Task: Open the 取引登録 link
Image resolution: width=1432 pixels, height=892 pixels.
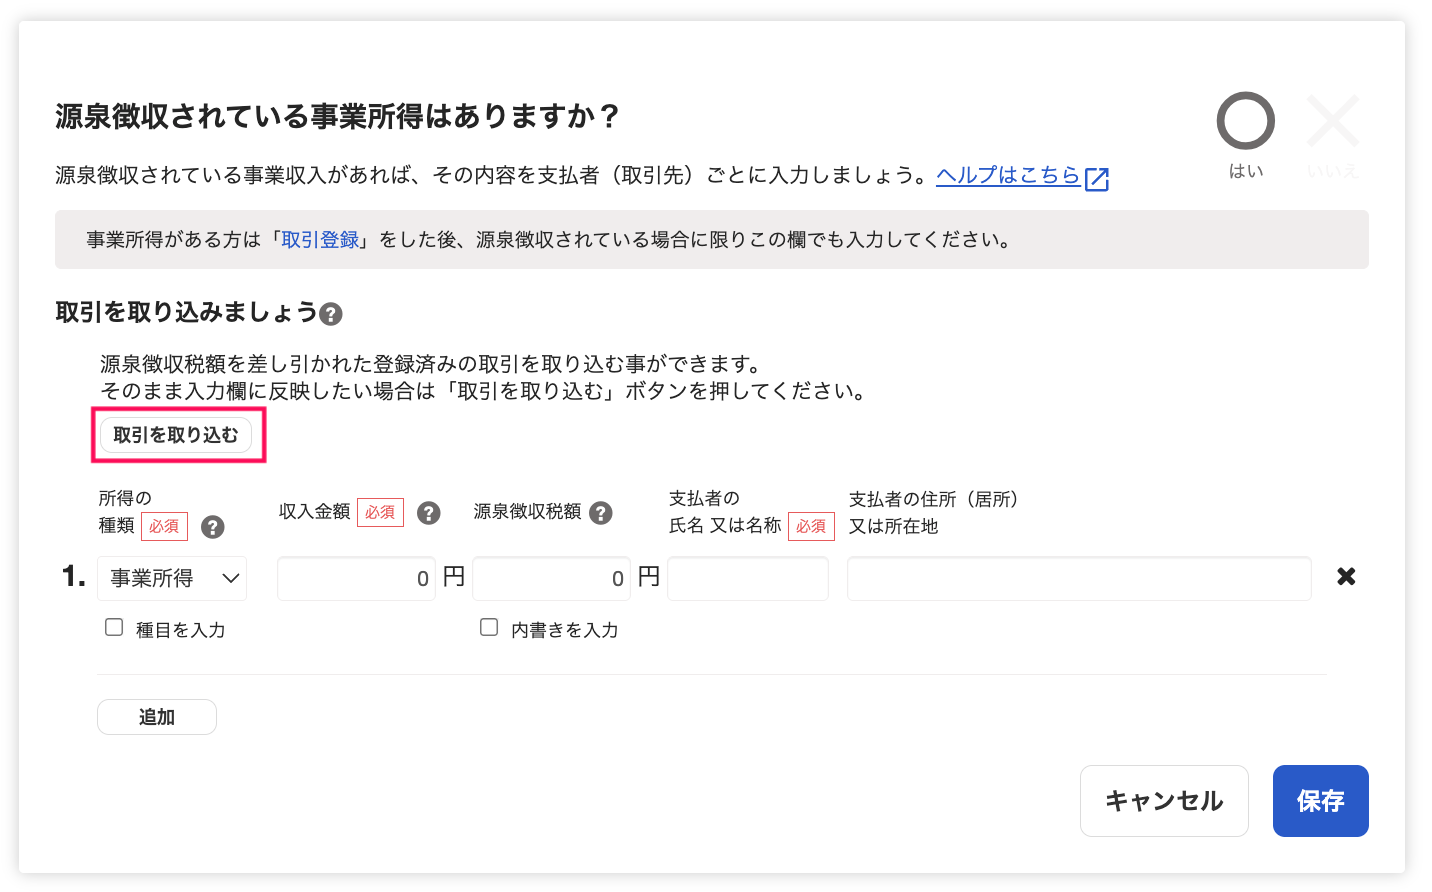Action: click(320, 240)
